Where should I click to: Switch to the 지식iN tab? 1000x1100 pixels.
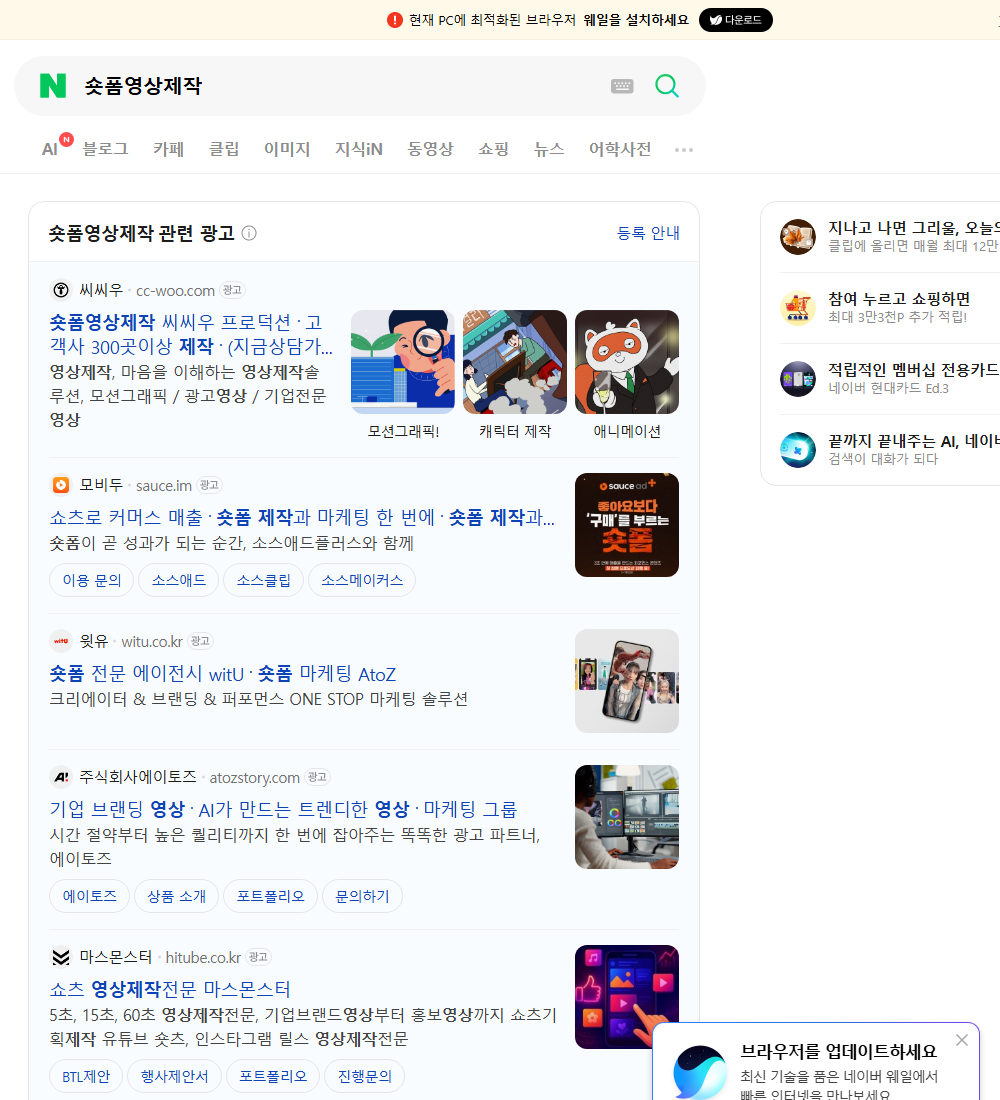(359, 149)
